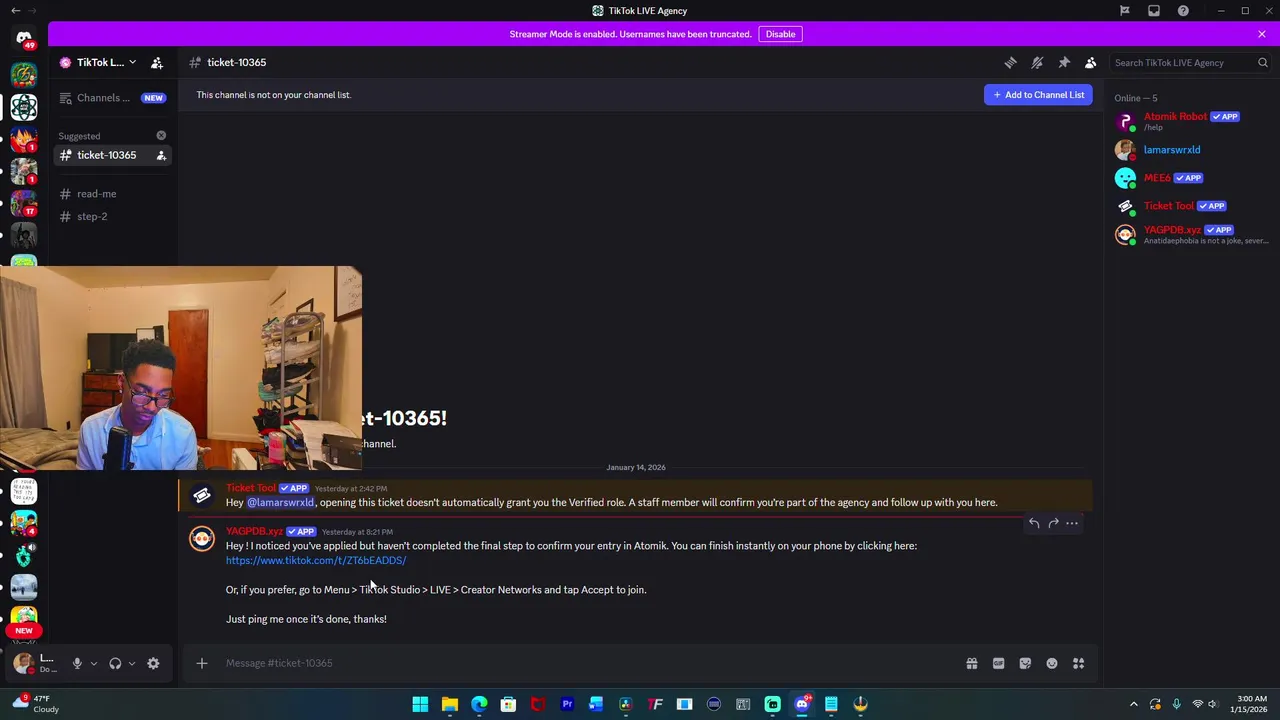Open Discord direct messages home icon
Image resolution: width=1280 pixels, height=720 pixels.
click(24, 39)
